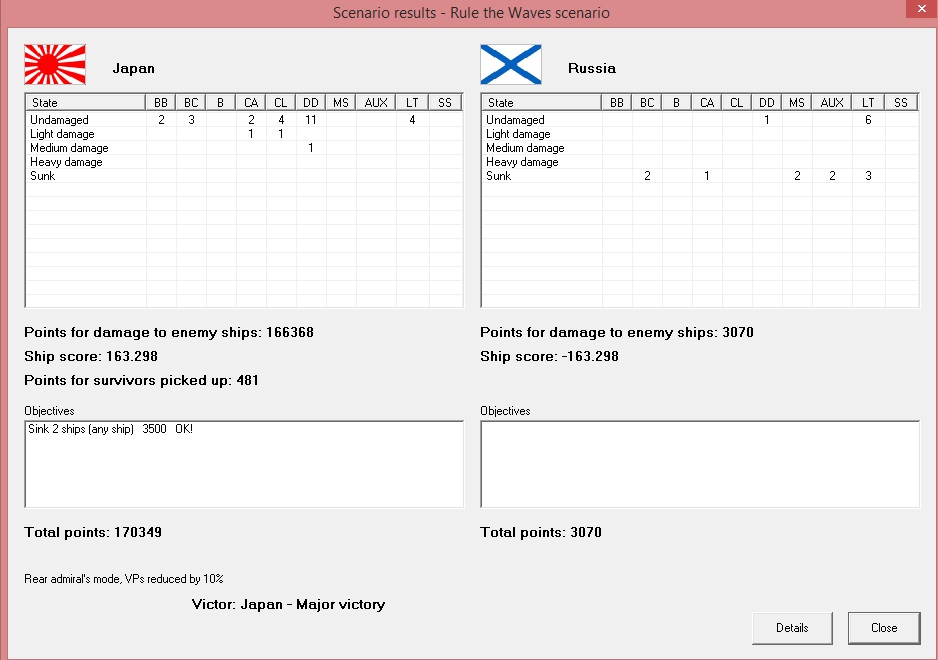
Task: Click 'Victor: Japan - Major victory' text
Action: click(x=288, y=604)
